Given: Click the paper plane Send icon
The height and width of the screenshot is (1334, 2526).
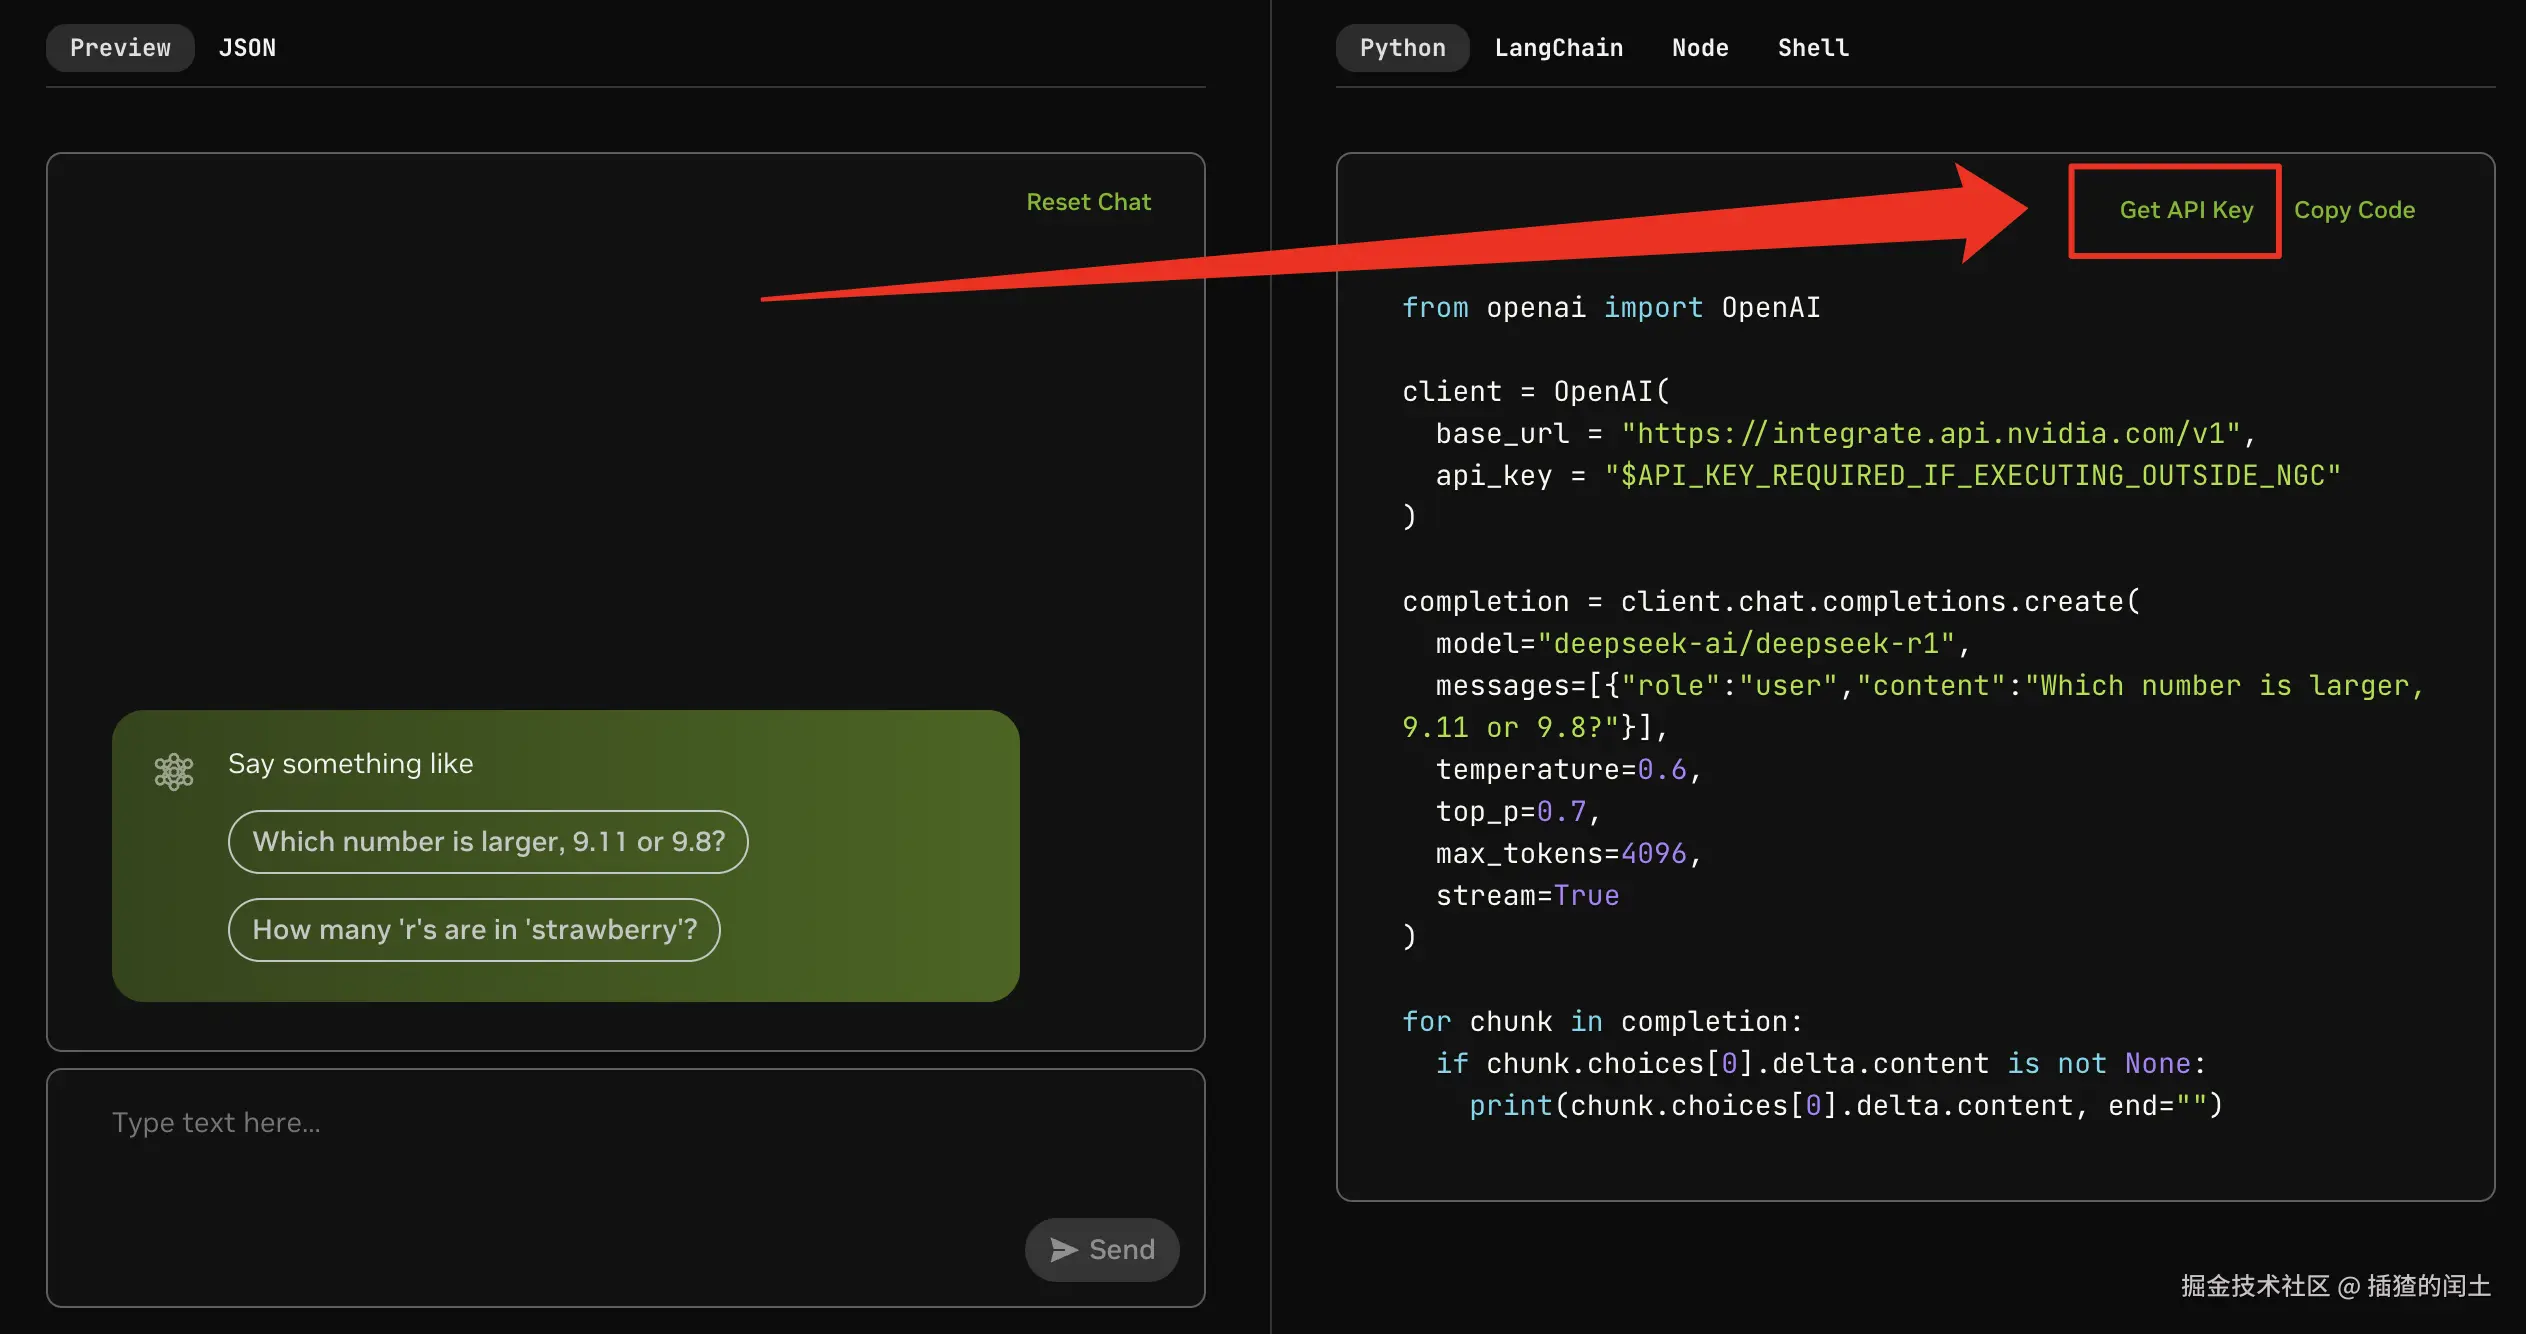Looking at the screenshot, I should point(1064,1249).
